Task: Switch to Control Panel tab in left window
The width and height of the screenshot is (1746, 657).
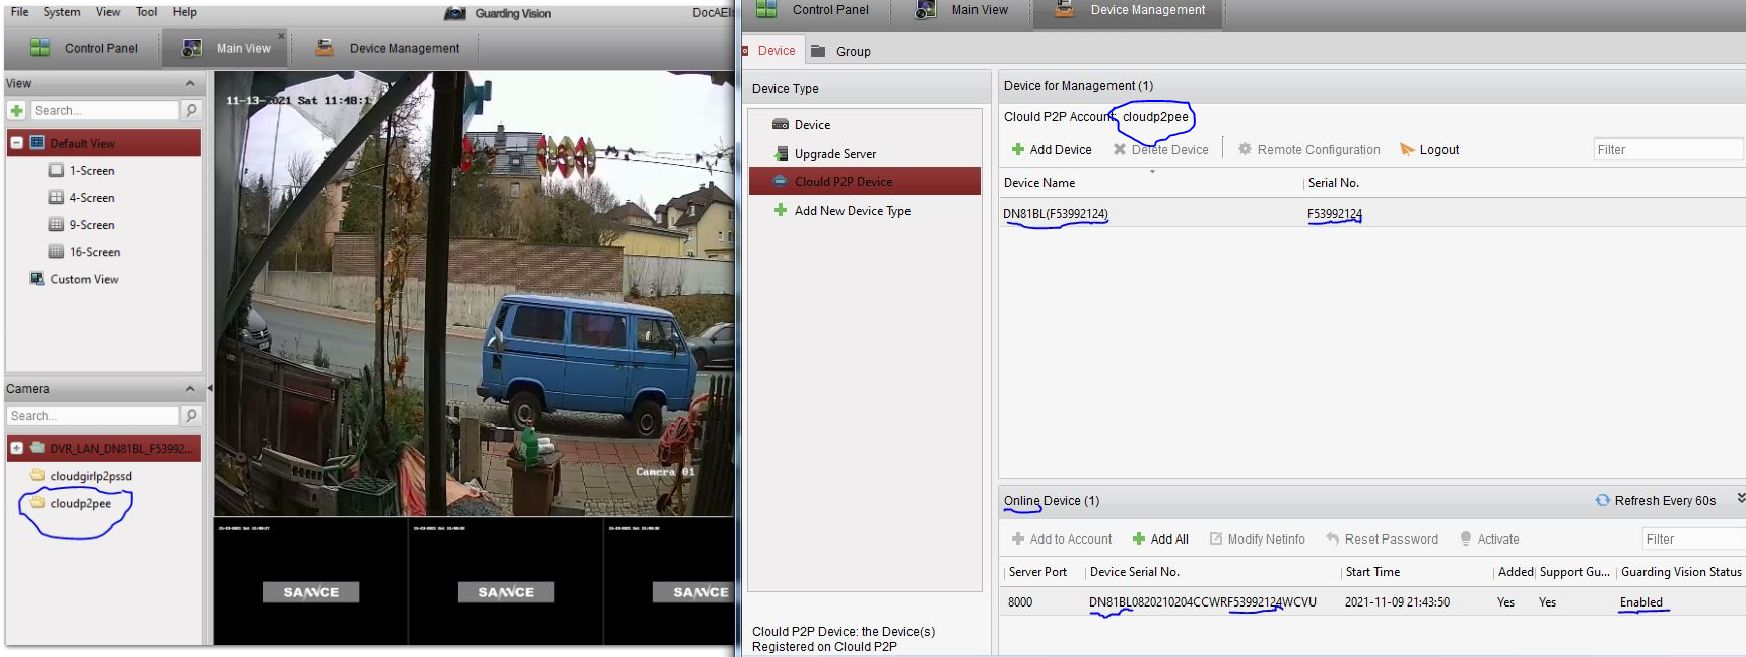Action: (x=84, y=48)
